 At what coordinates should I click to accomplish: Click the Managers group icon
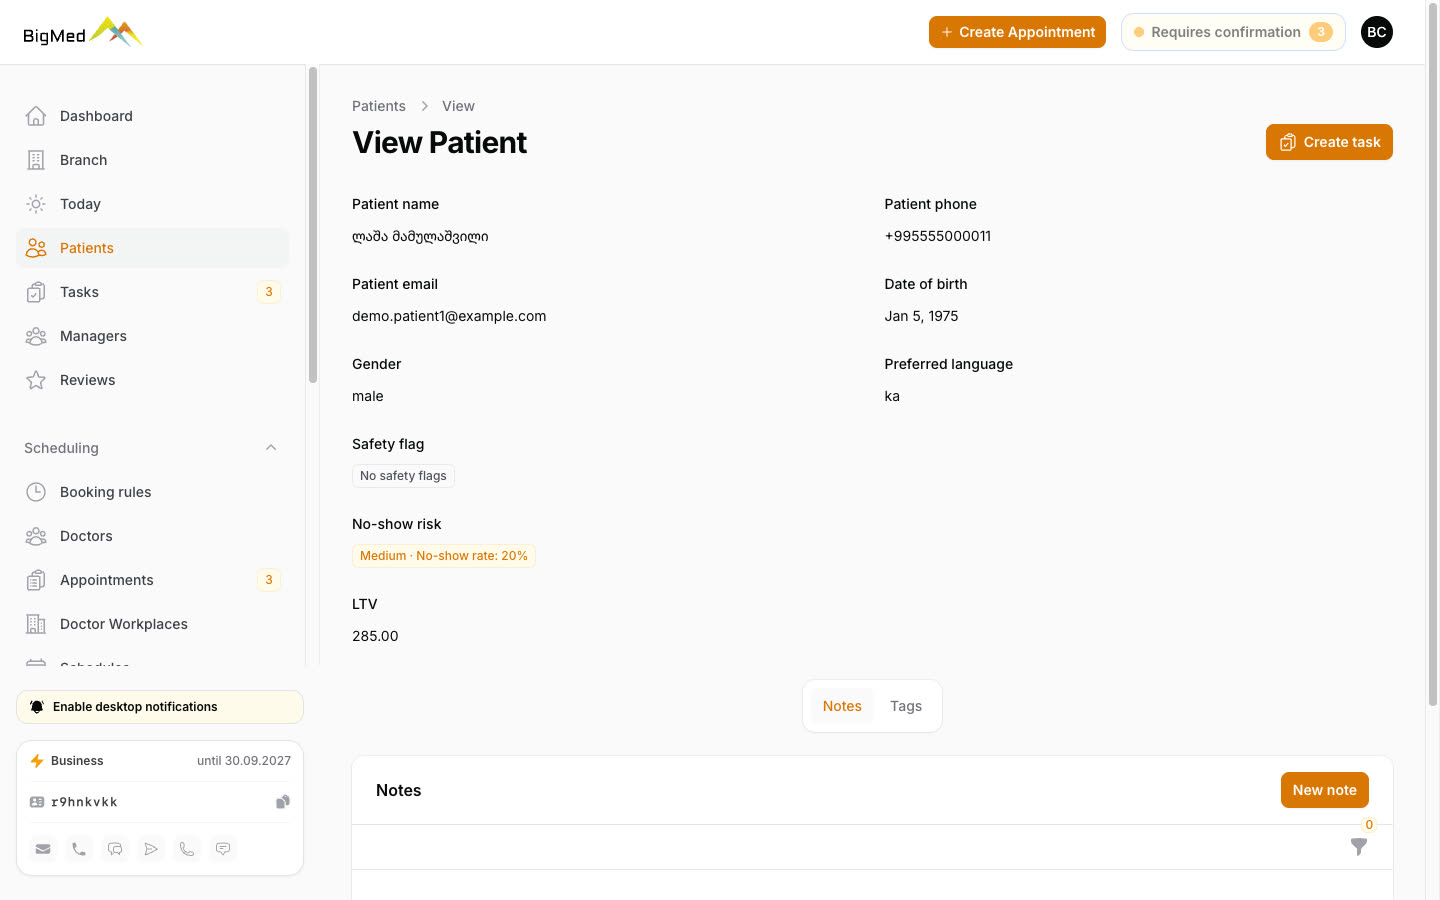pyautogui.click(x=36, y=336)
